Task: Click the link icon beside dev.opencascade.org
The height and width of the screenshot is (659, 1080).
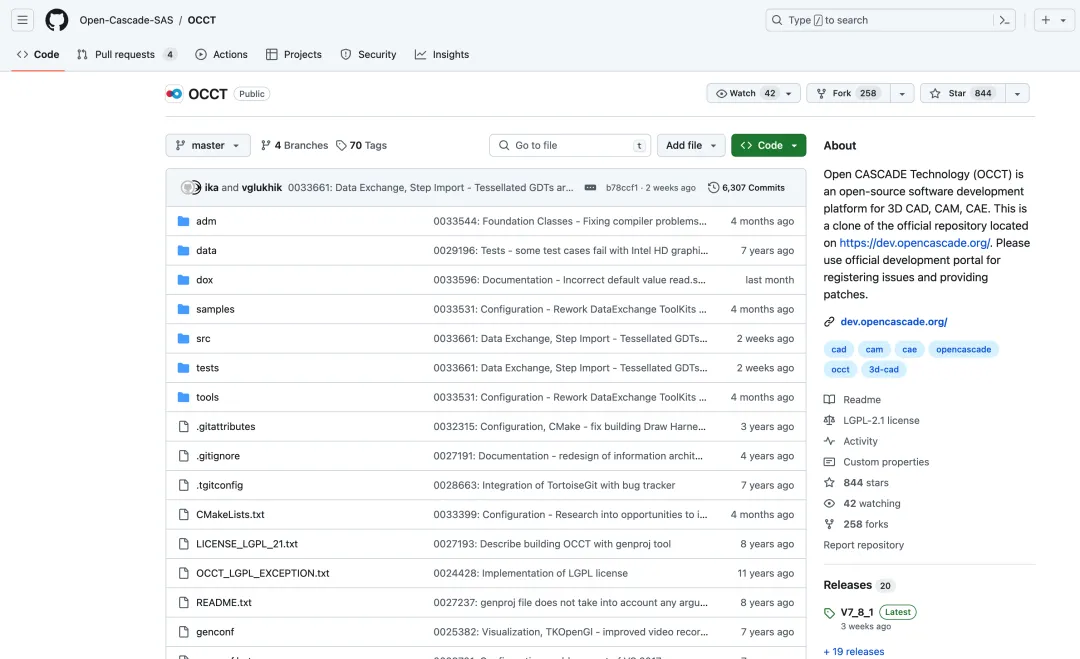Action: [829, 322]
